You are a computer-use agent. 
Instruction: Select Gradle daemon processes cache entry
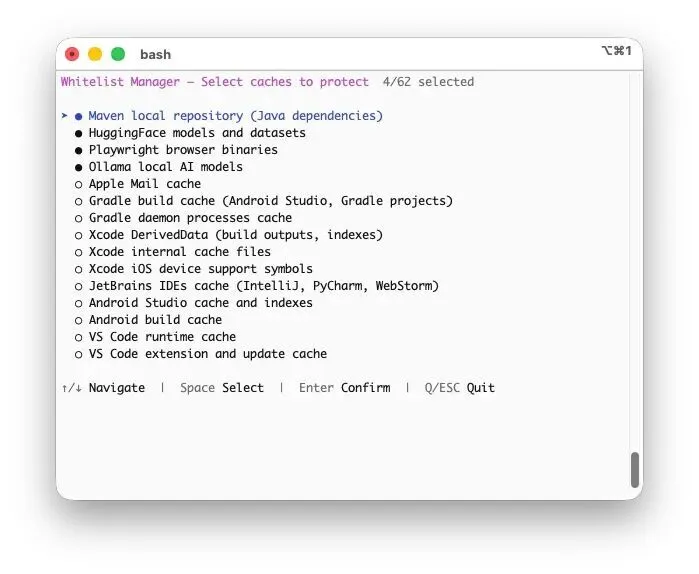click(x=190, y=218)
